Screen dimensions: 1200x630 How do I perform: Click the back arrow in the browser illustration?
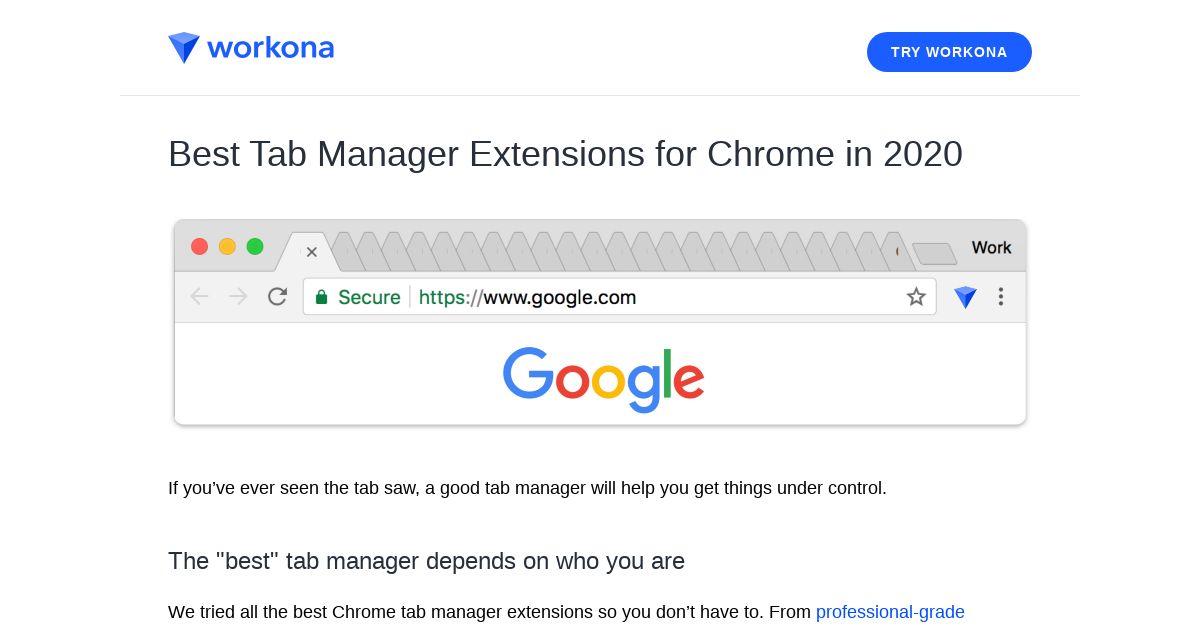point(200,296)
